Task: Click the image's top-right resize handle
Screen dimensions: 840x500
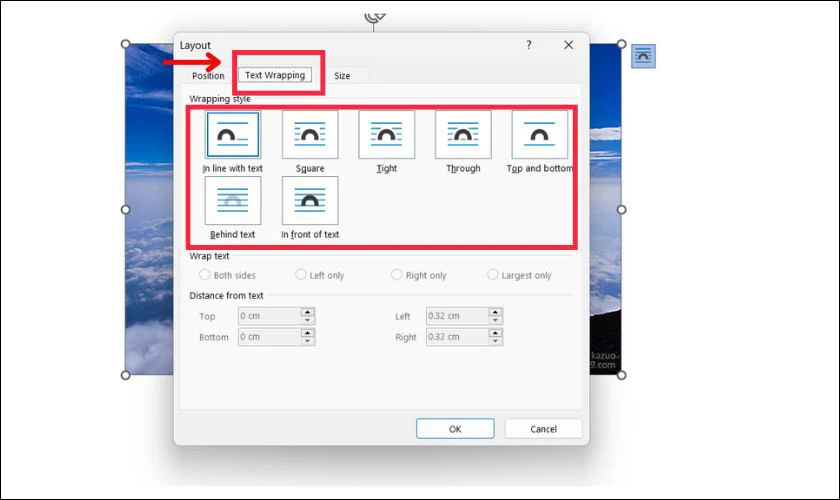Action: [621, 43]
